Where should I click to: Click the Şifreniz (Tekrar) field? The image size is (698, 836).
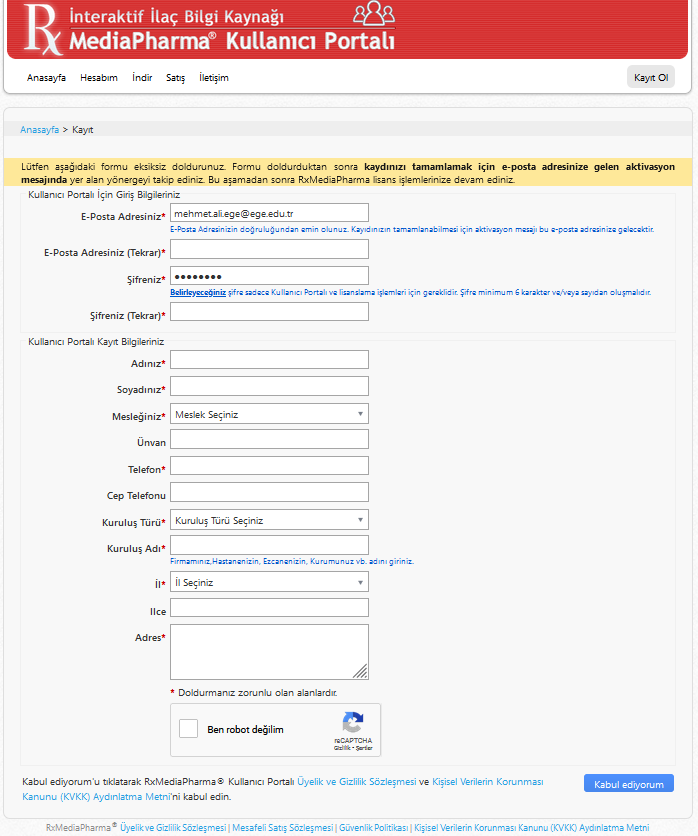click(269, 312)
